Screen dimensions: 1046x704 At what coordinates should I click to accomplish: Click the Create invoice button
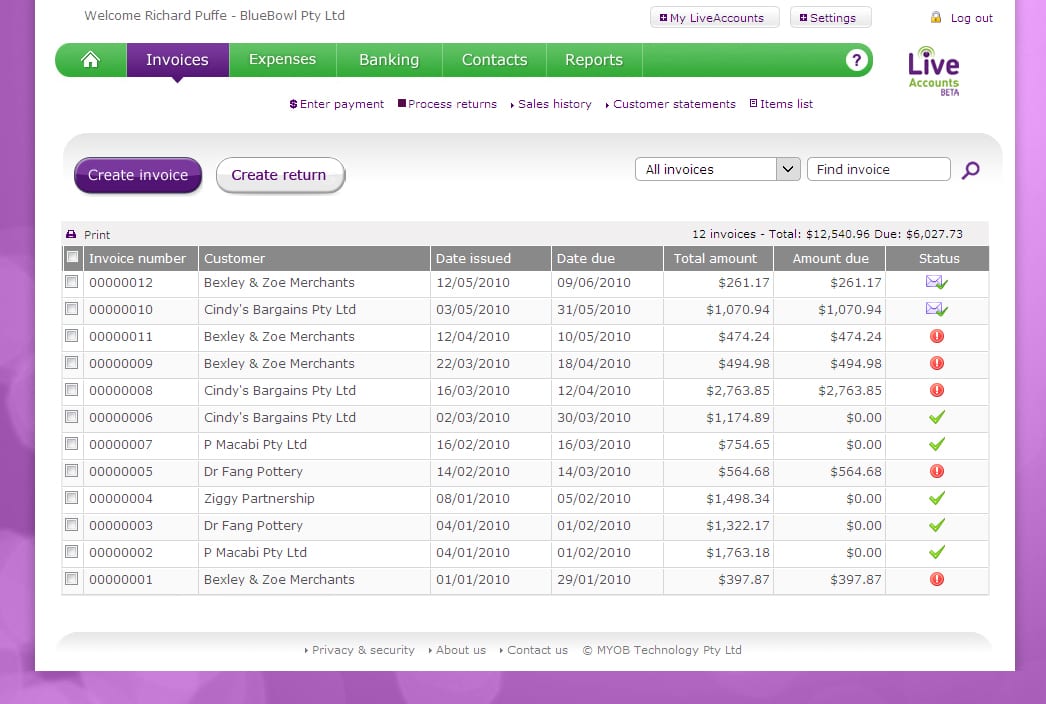[x=138, y=175]
